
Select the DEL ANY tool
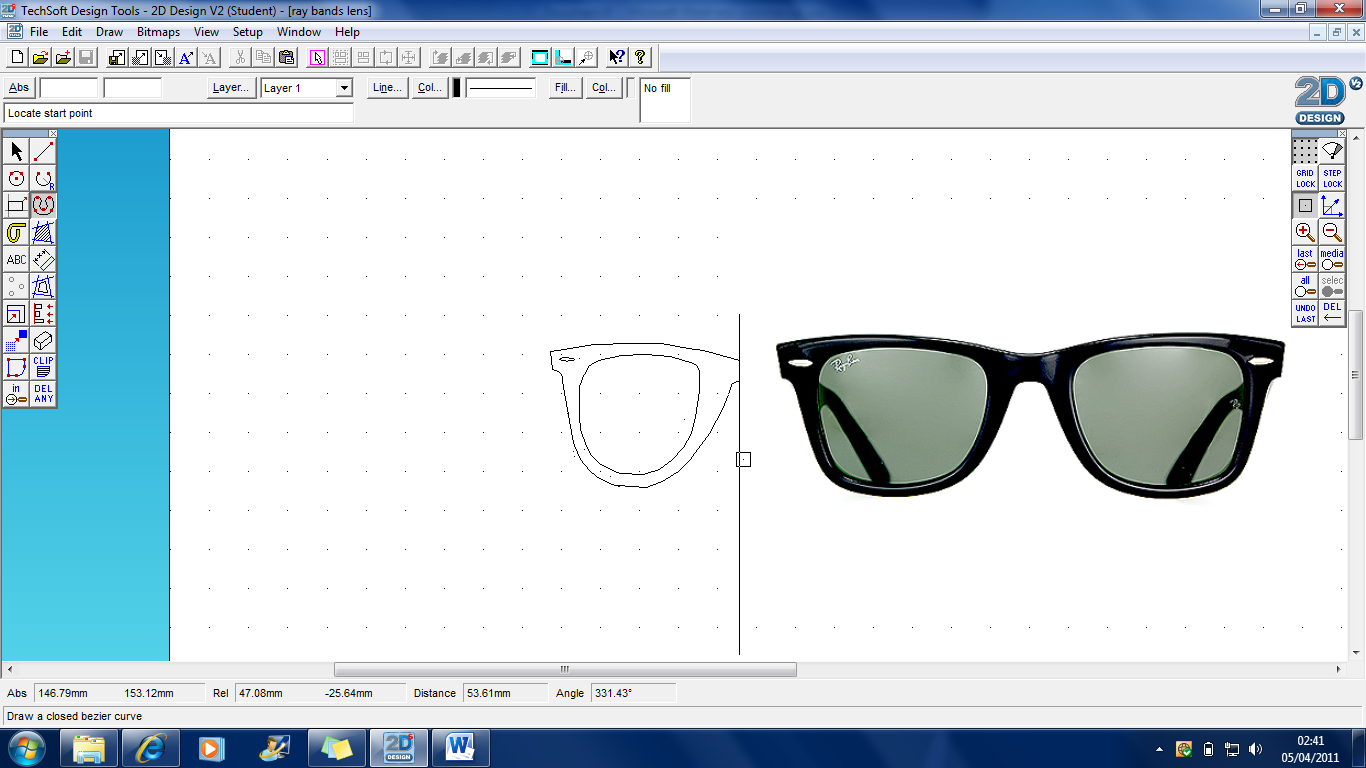pos(41,393)
